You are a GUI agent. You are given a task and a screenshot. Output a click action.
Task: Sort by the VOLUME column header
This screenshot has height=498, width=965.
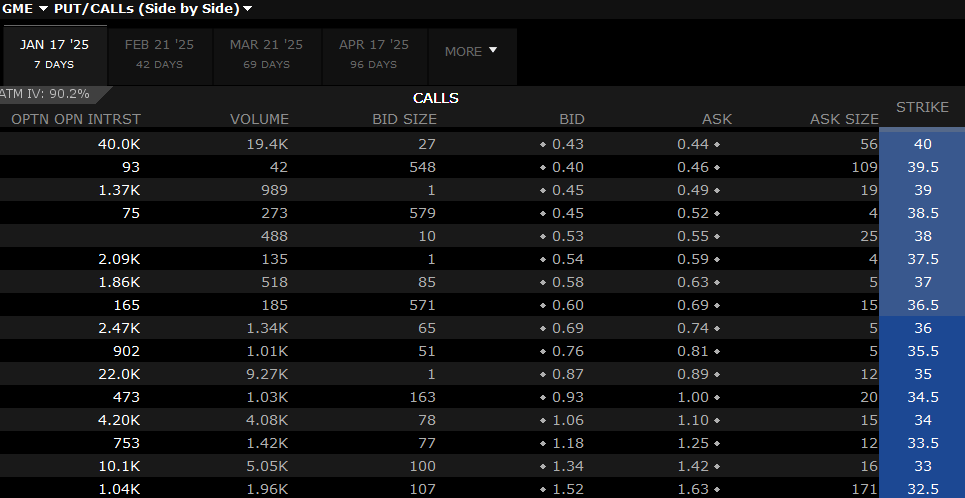point(259,119)
